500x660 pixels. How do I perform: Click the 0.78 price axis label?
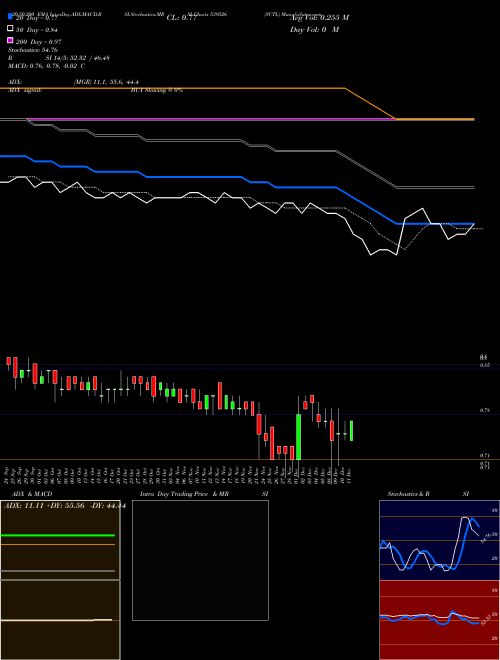pyautogui.click(x=484, y=410)
